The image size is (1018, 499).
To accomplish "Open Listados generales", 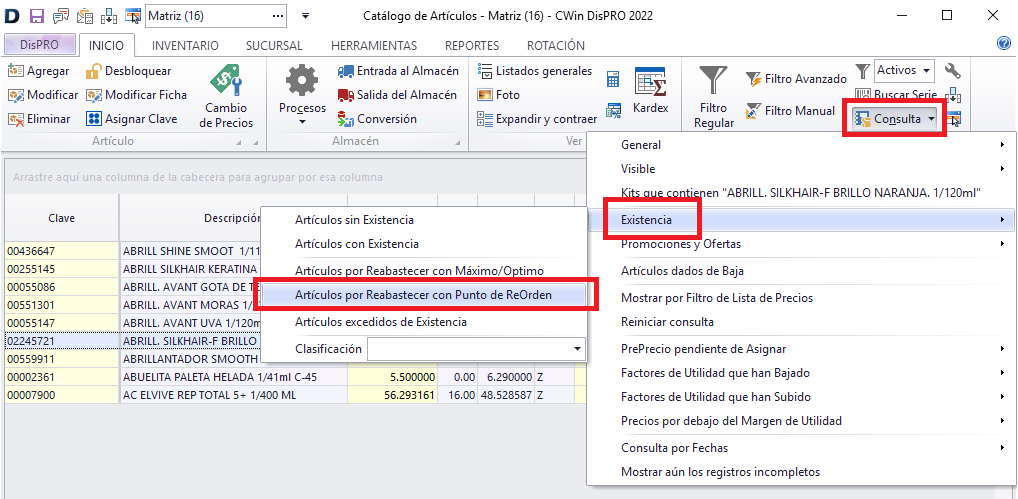I will [x=534, y=71].
